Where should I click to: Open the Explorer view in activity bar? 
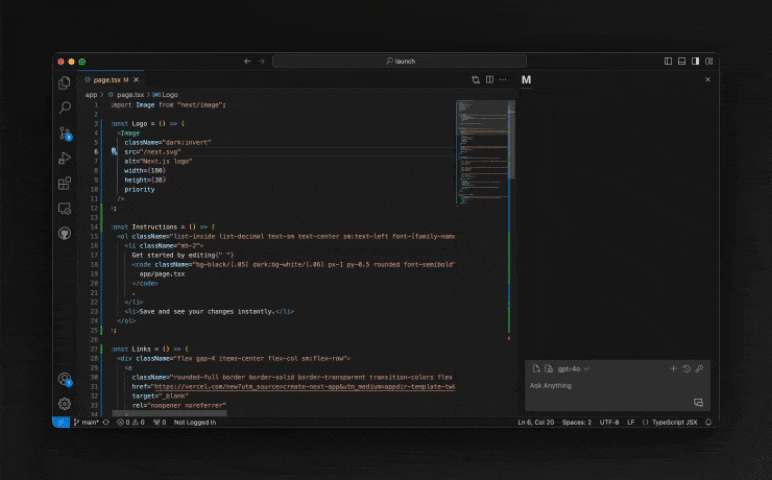pyautogui.click(x=64, y=83)
